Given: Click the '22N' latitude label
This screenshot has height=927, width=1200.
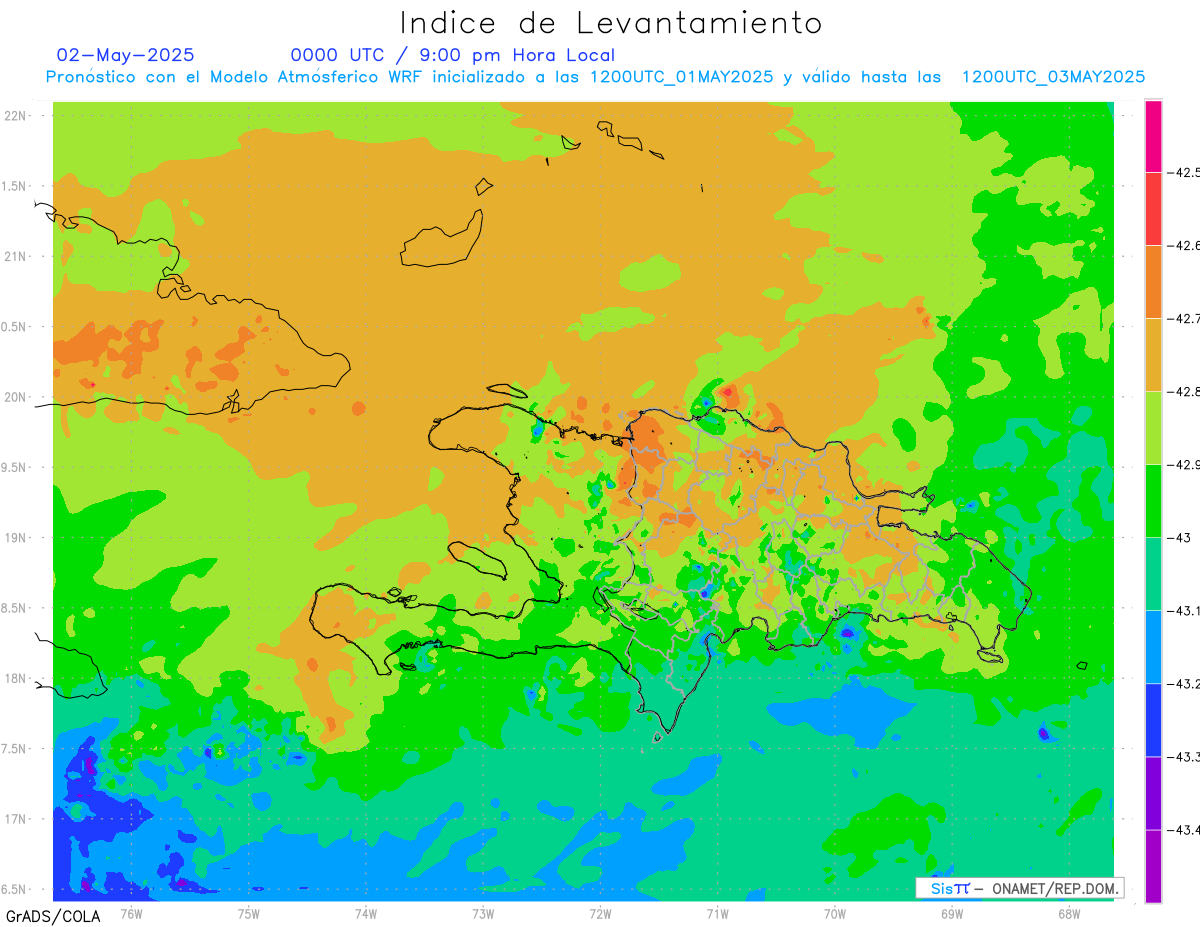Looking at the screenshot, I should 16,116.
